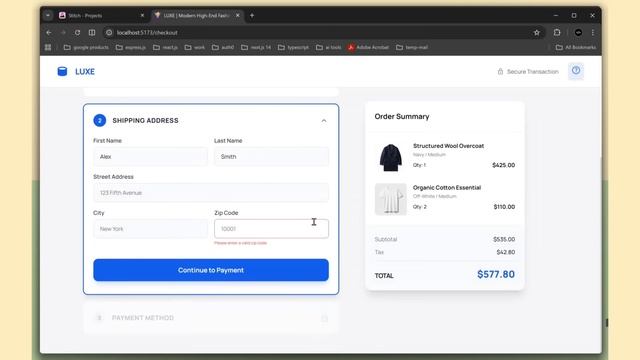
Task: Click the LUXE brand name link
Action: tap(85, 71)
